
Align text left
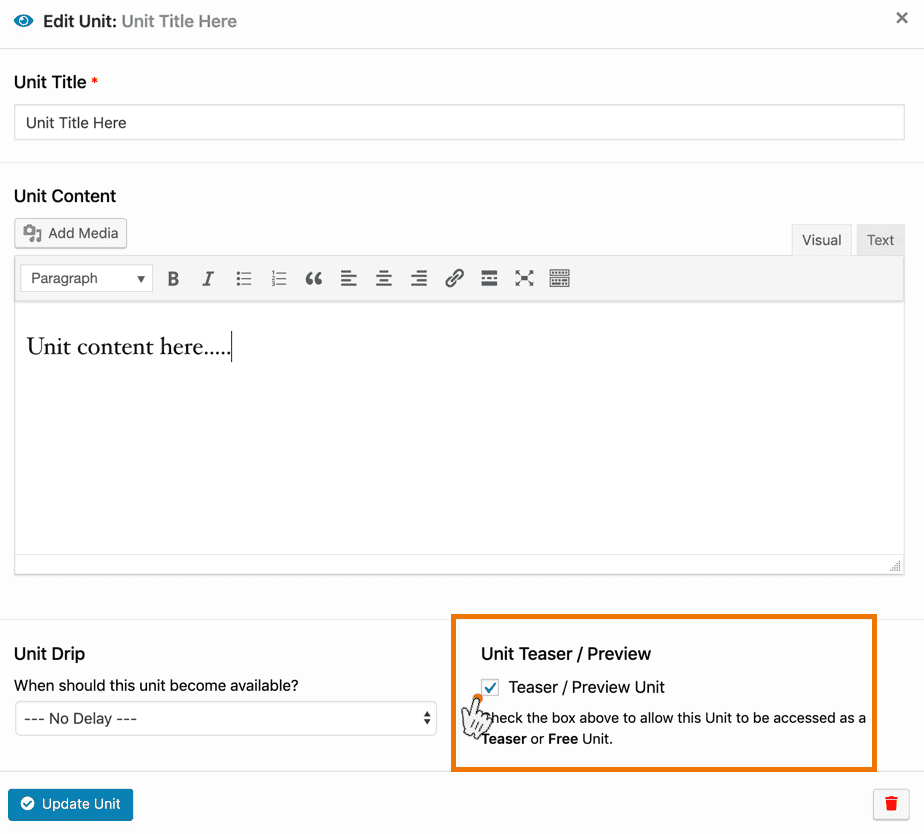349,278
